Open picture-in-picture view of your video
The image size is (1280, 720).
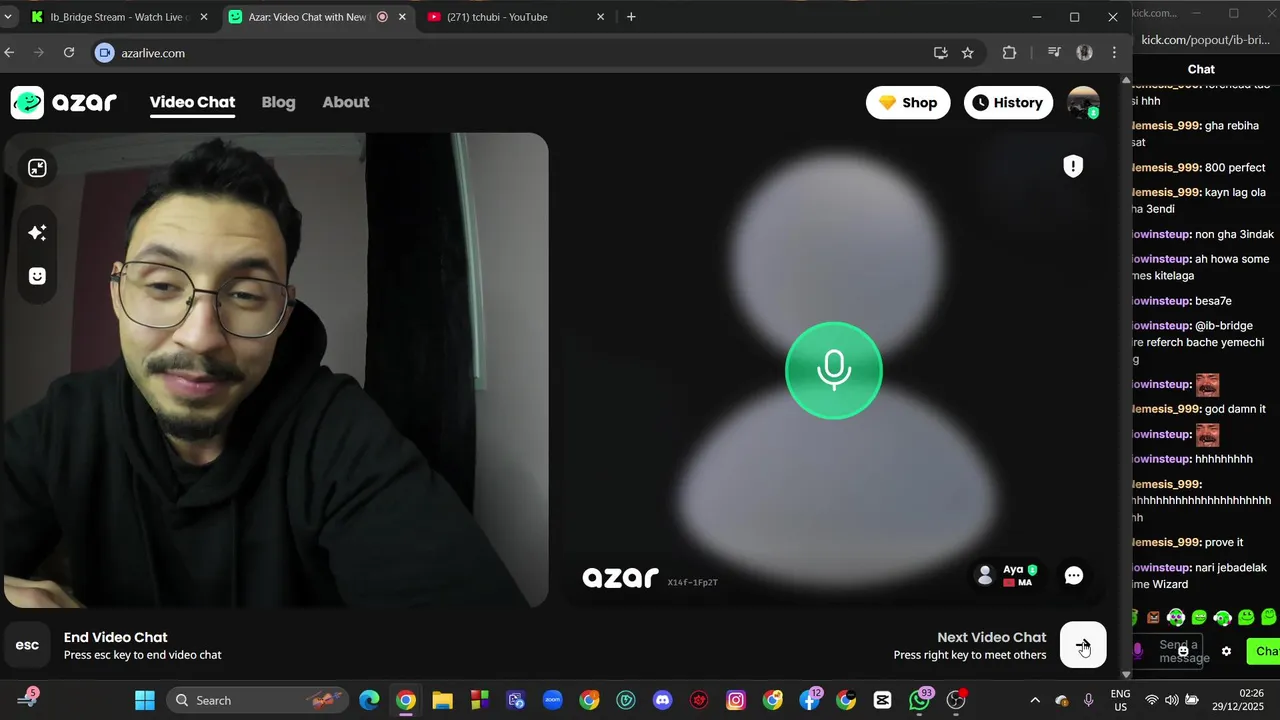point(37,168)
